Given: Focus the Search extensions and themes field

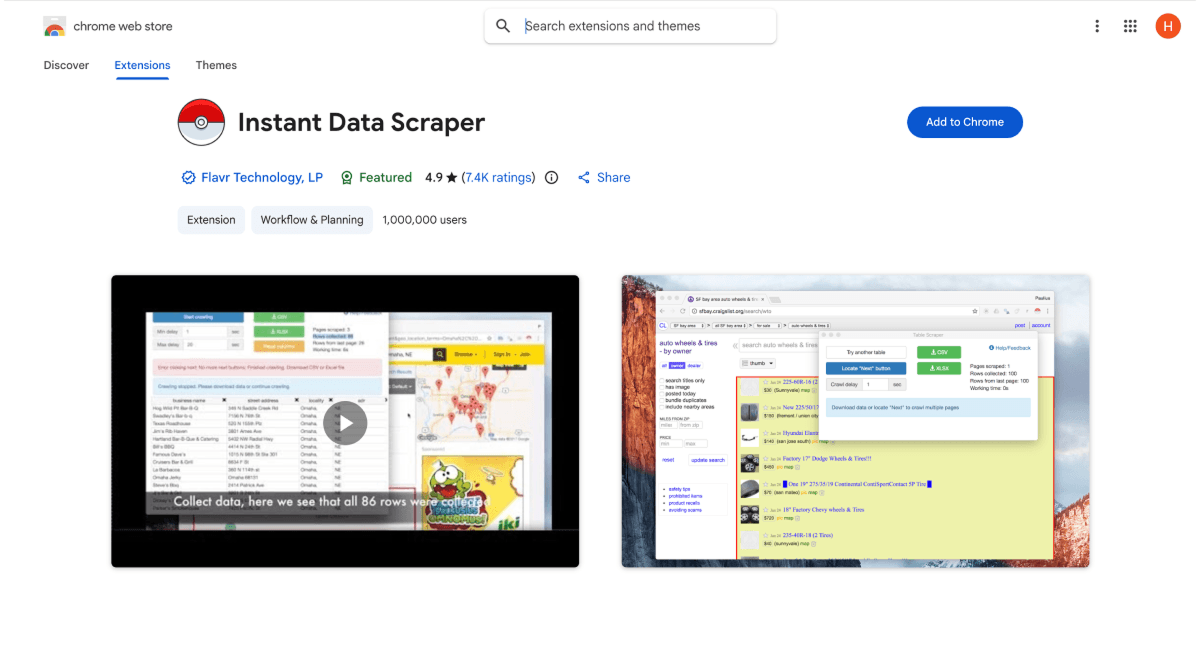Looking at the screenshot, I should coord(630,26).
